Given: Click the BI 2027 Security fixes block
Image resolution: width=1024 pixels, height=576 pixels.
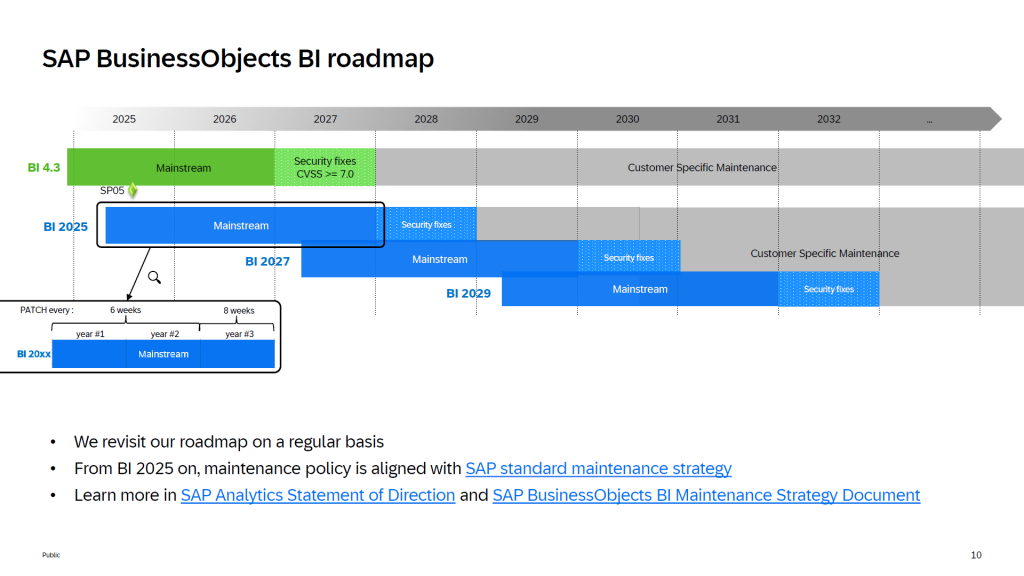Looking at the screenshot, I should point(629,257).
